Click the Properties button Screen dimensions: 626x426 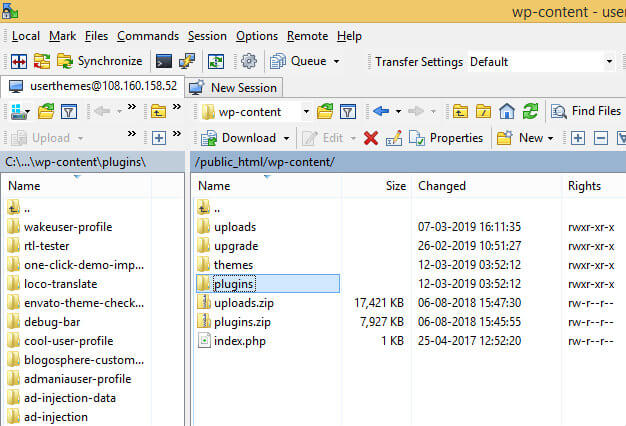pos(446,138)
